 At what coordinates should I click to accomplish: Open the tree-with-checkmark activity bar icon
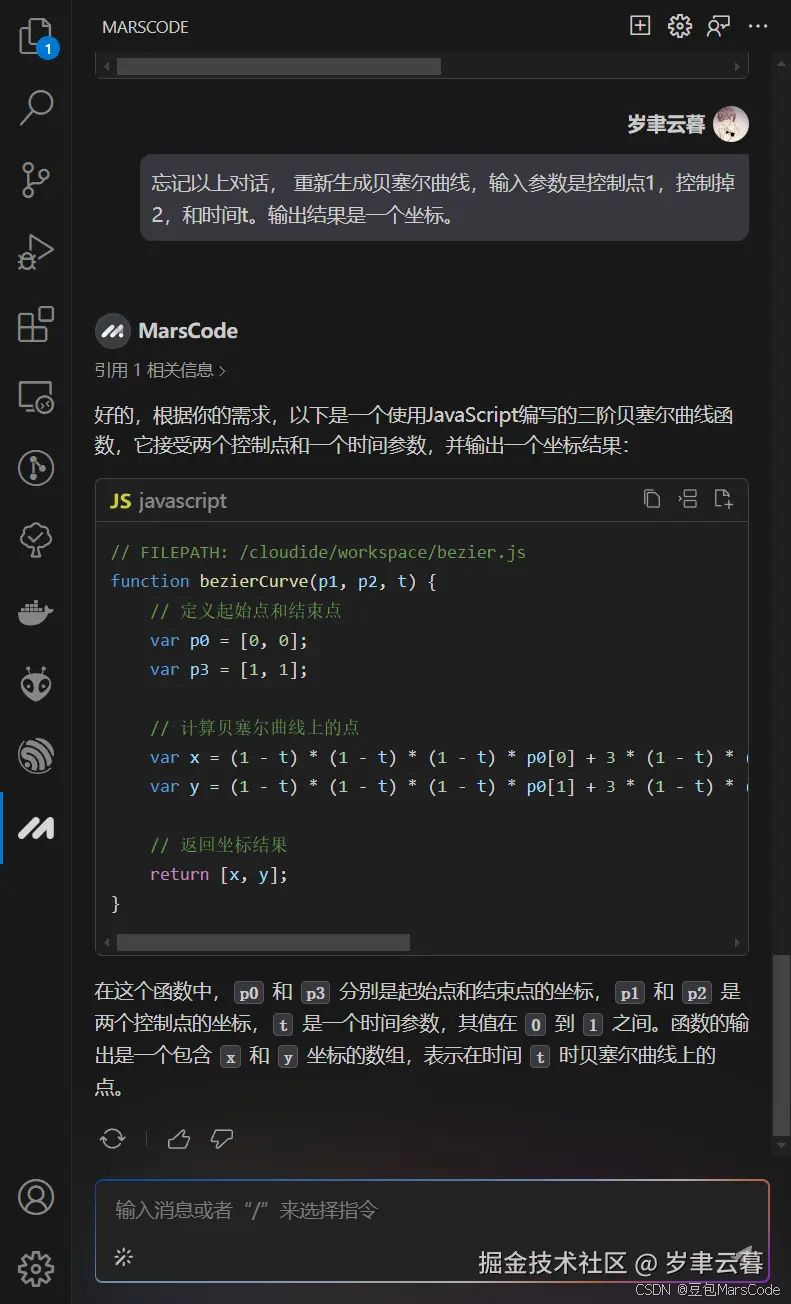point(36,541)
